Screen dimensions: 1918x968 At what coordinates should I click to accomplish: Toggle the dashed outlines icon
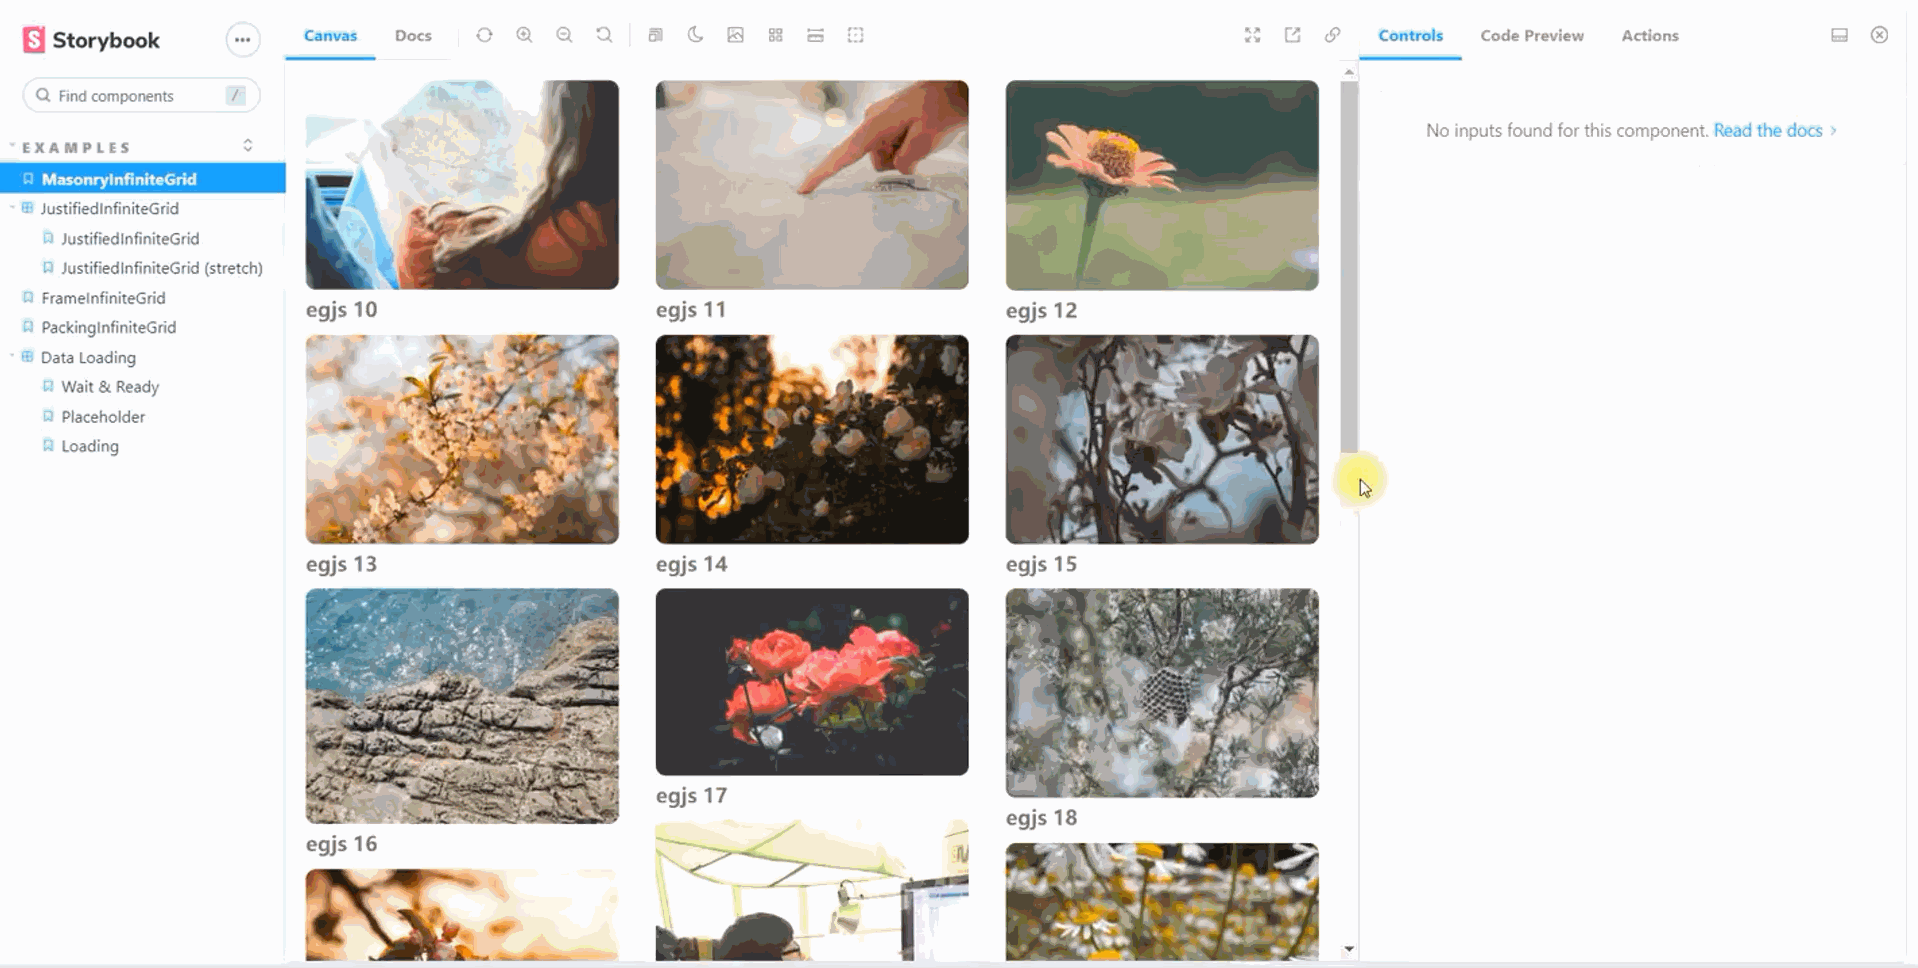tap(855, 35)
